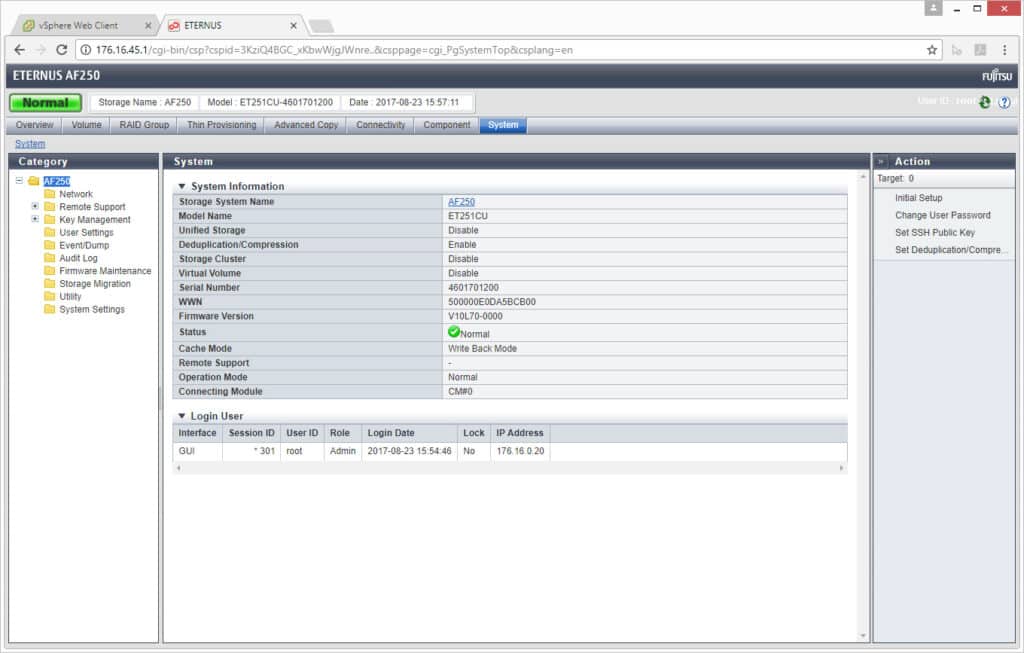The height and width of the screenshot is (653, 1024).
Task: Click Login User table scroll right arrow
Action: click(x=841, y=468)
